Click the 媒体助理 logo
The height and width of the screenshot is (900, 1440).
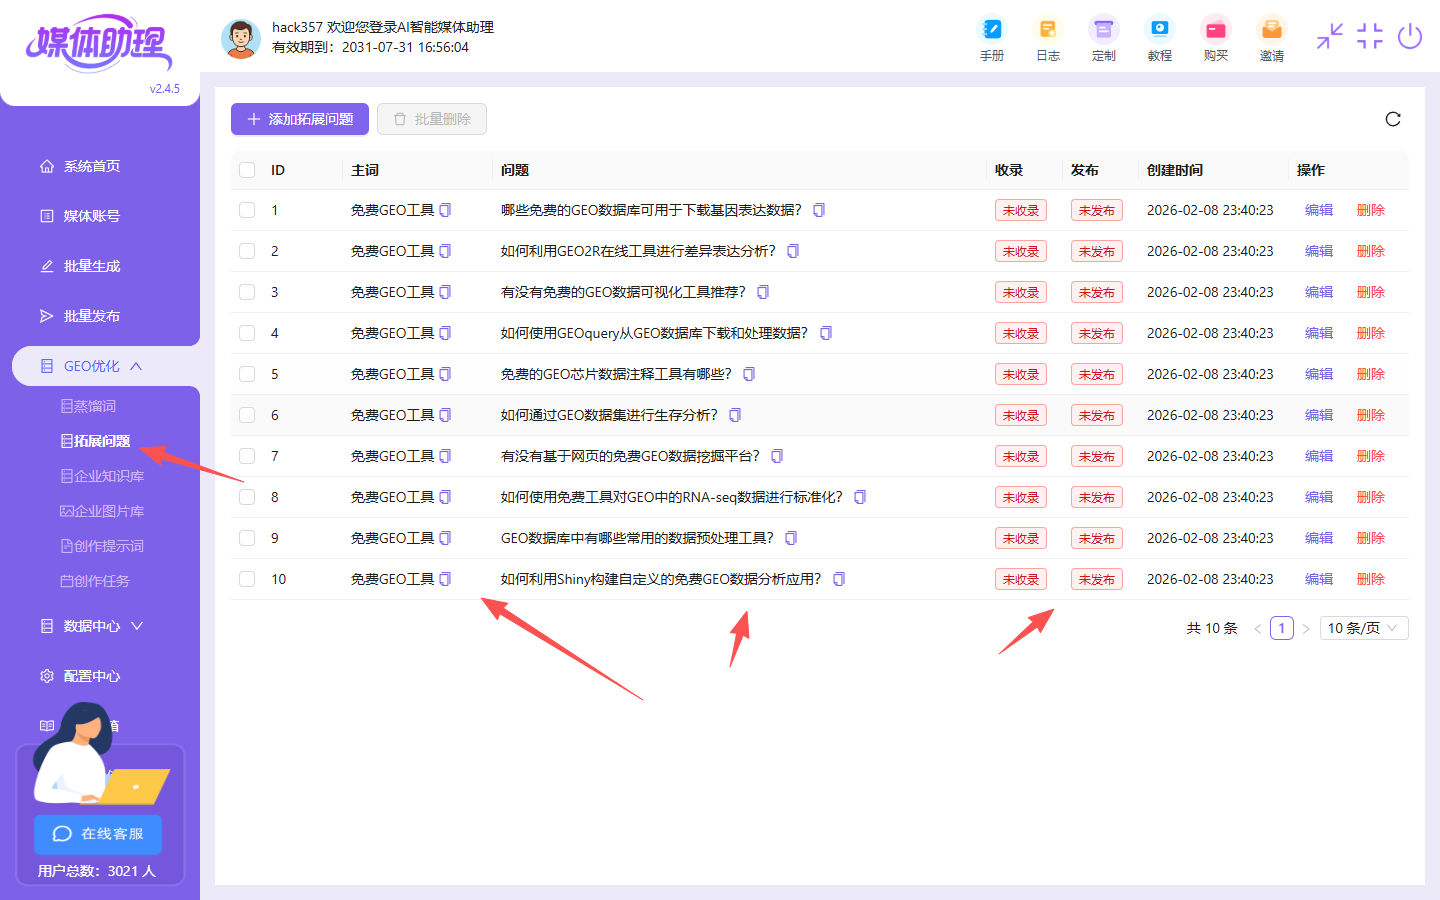[x=99, y=43]
